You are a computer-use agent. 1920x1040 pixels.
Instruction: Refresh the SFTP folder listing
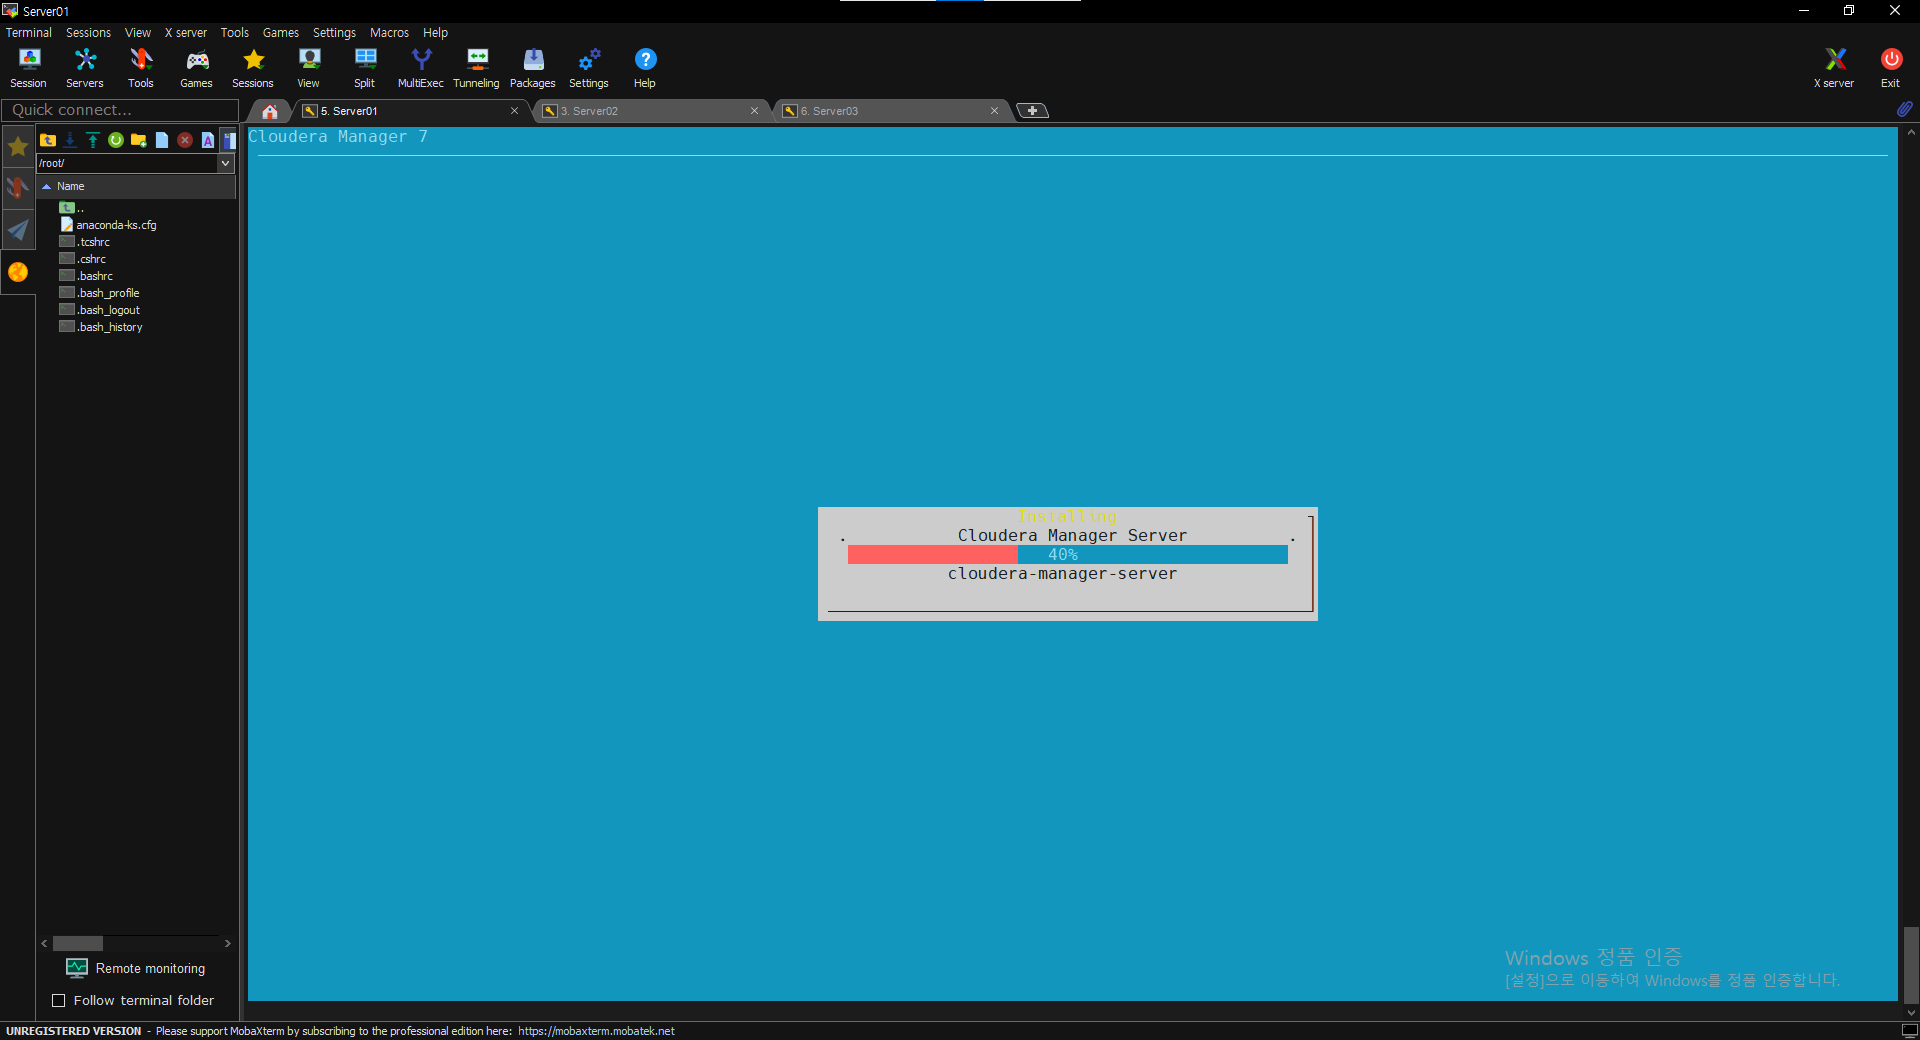116,140
